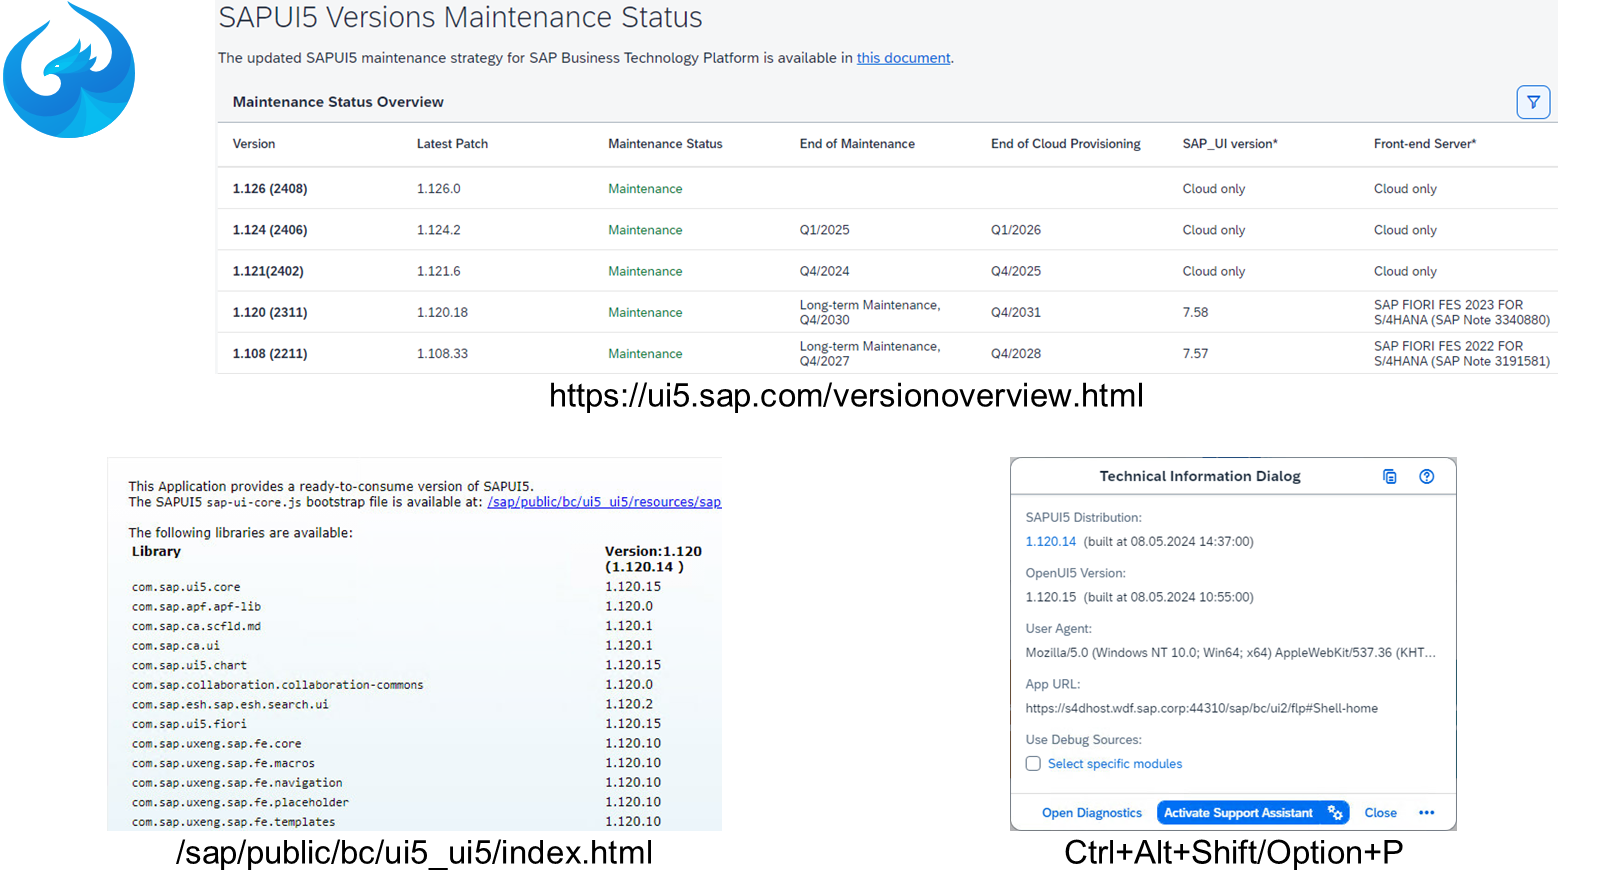This screenshot has width=1600, height=870.
Task: Click the SAP_UI version column header
Action: (x=1230, y=144)
